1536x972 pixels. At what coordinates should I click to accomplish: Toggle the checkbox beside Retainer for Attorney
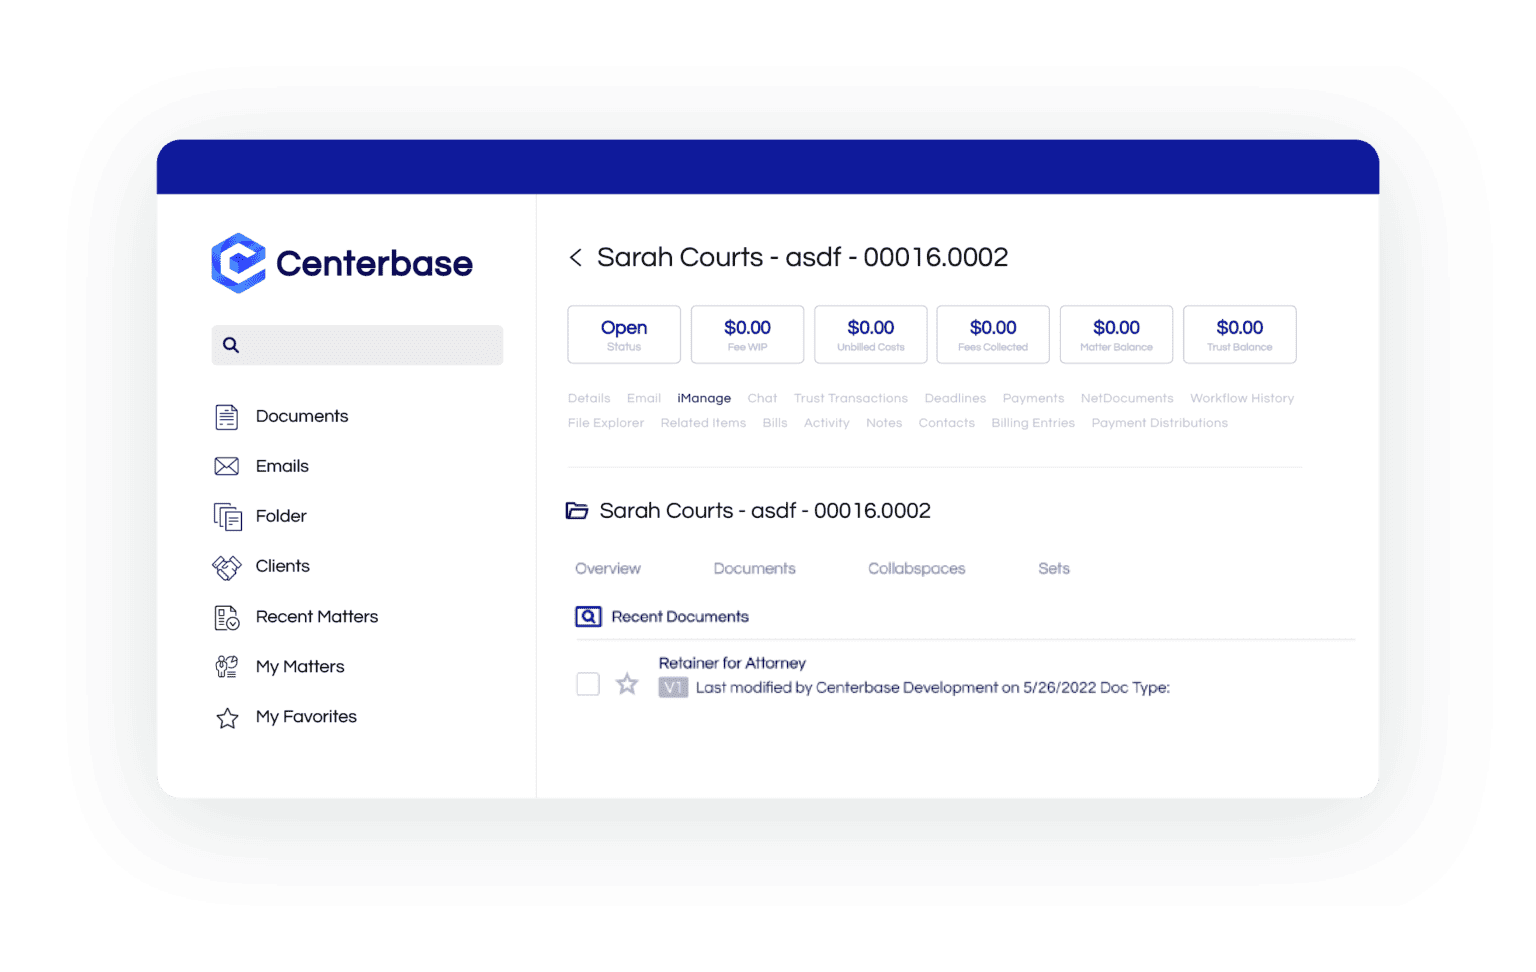[x=587, y=684]
